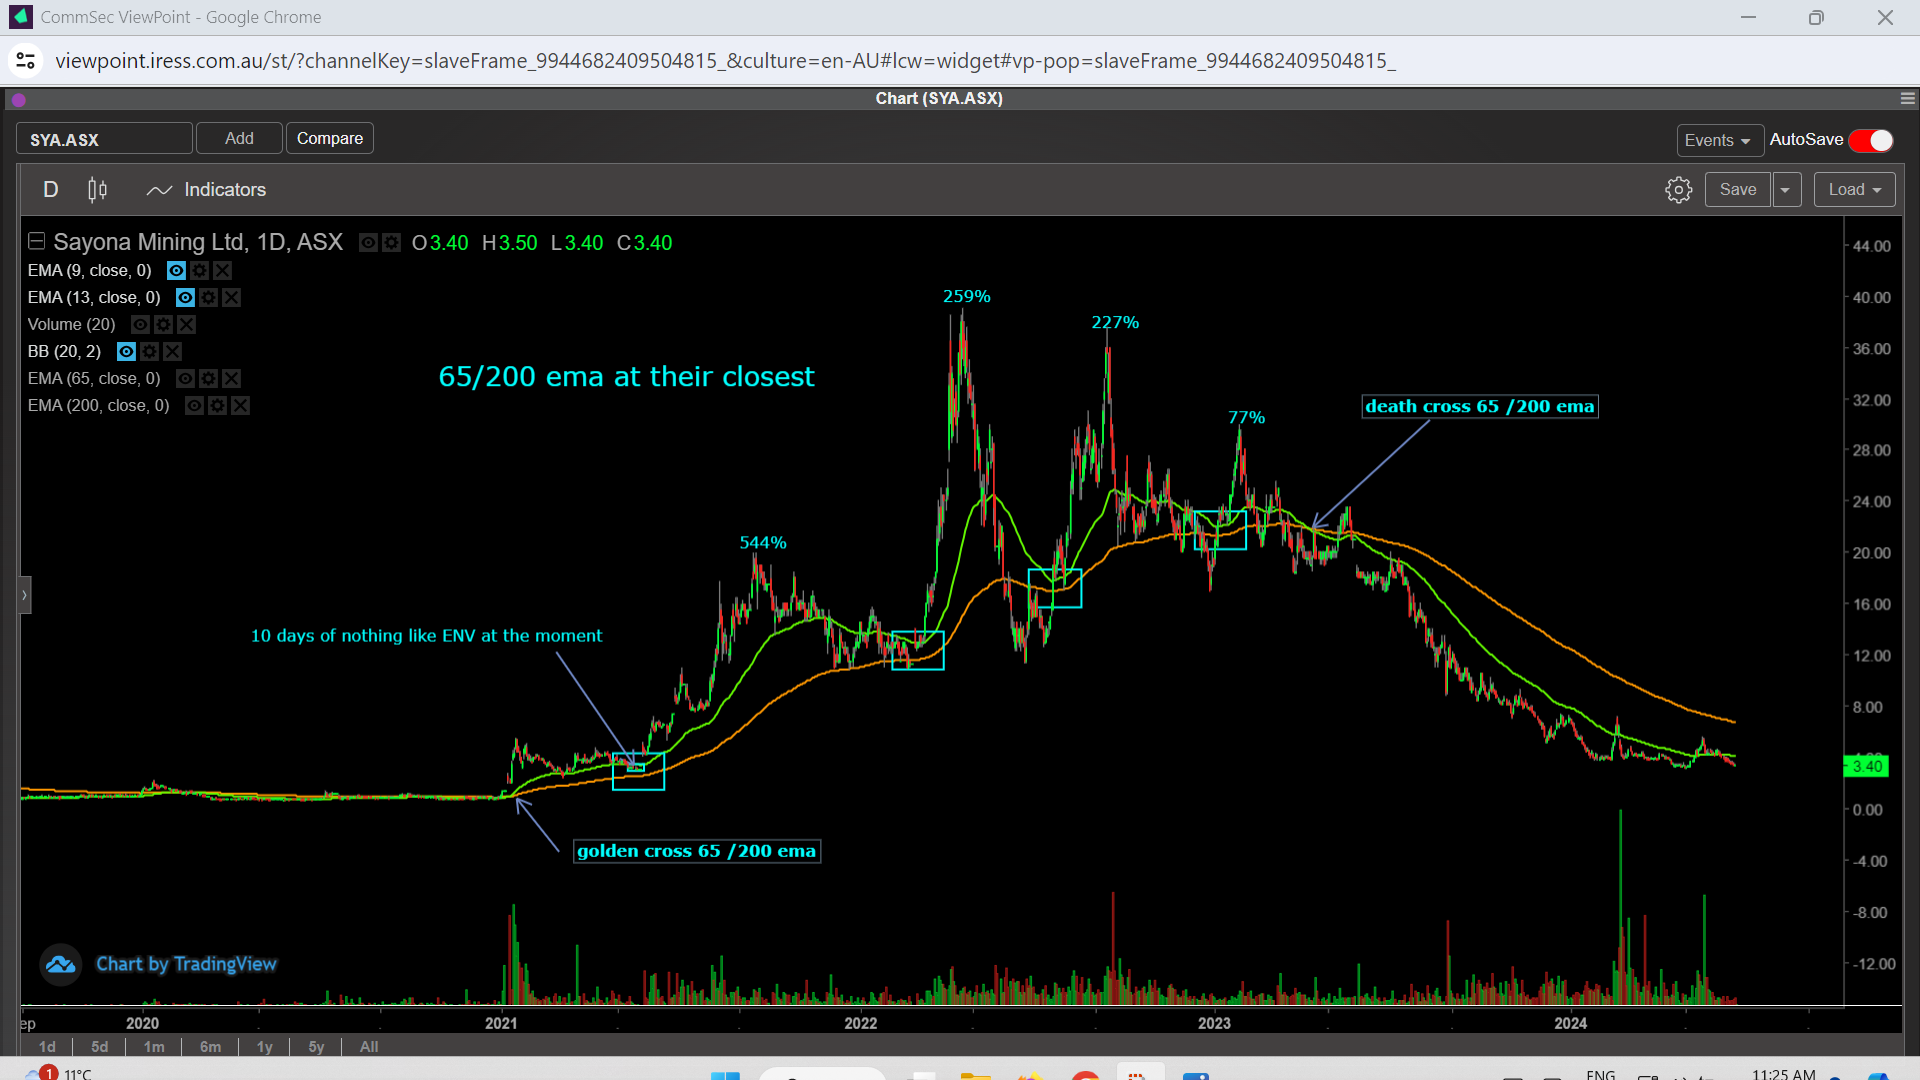Select the 5d time range
1920x1080 pixels.
coord(99,1047)
